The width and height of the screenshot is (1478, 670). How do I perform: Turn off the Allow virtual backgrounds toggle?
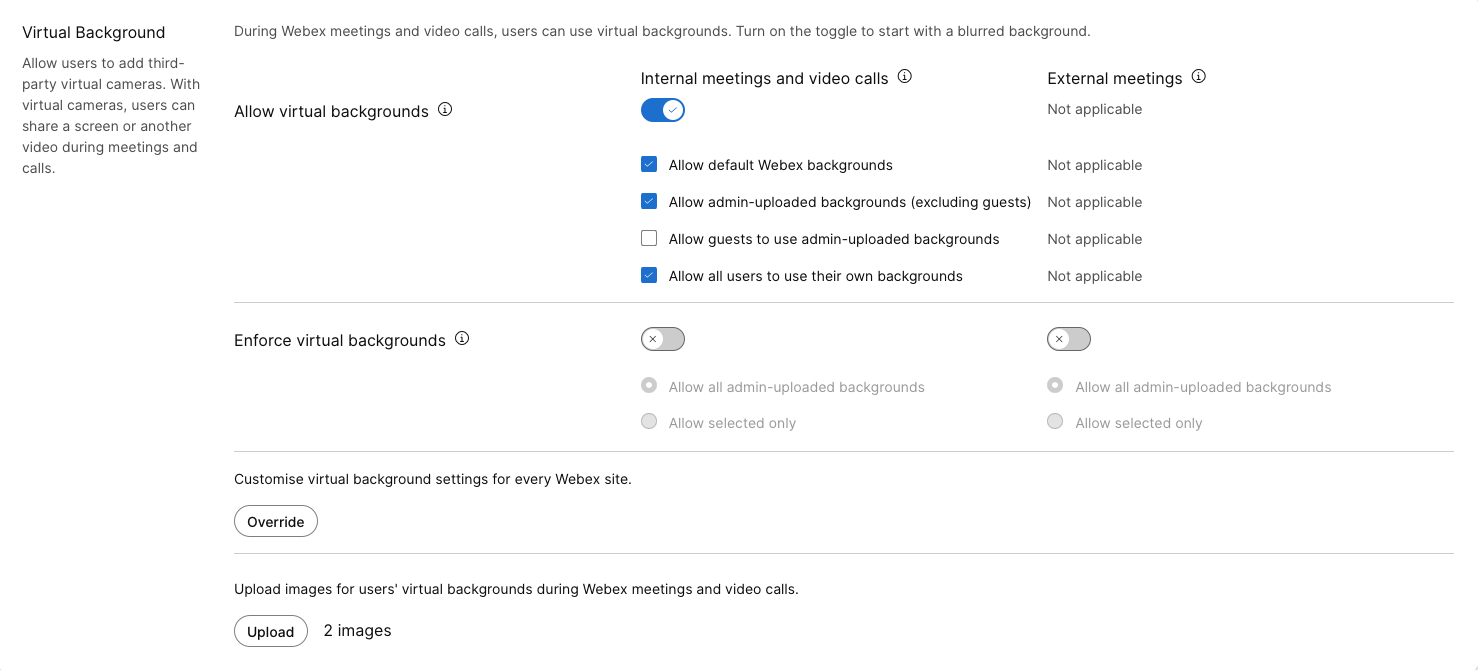pos(662,110)
